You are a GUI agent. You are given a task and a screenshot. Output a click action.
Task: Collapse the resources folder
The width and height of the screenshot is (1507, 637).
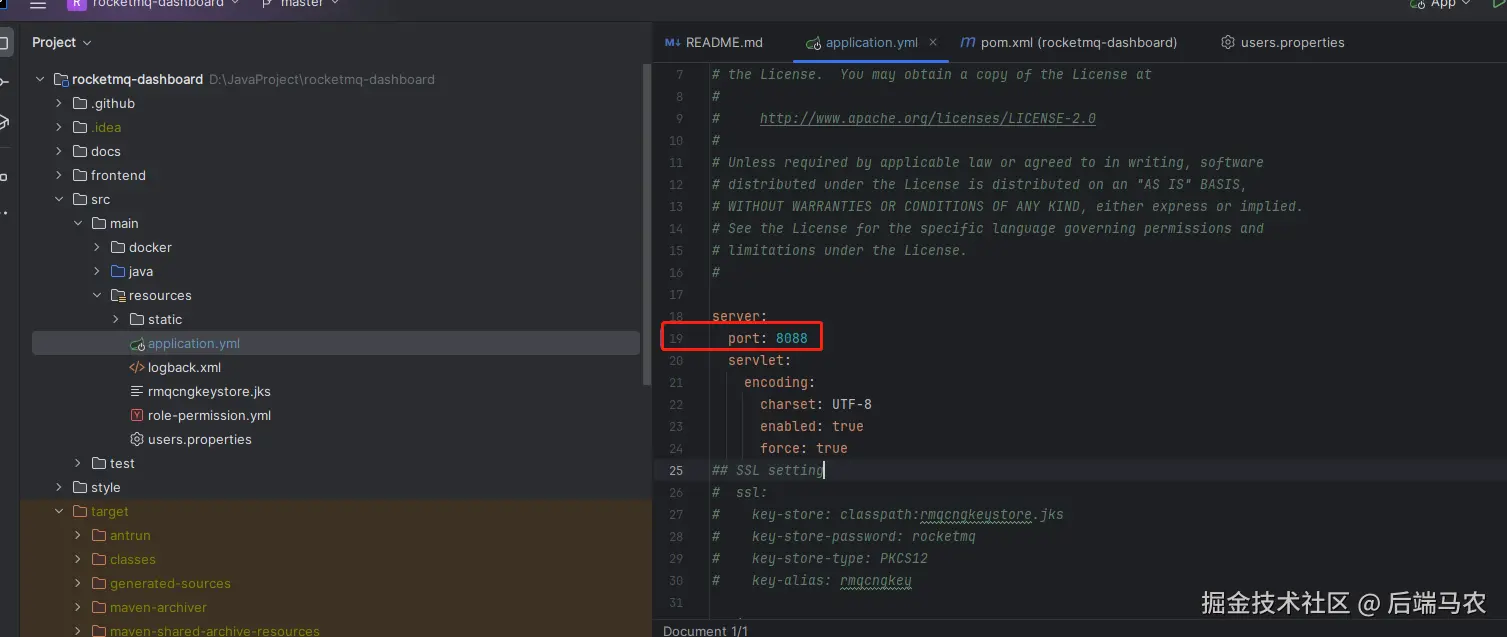pyautogui.click(x=97, y=296)
